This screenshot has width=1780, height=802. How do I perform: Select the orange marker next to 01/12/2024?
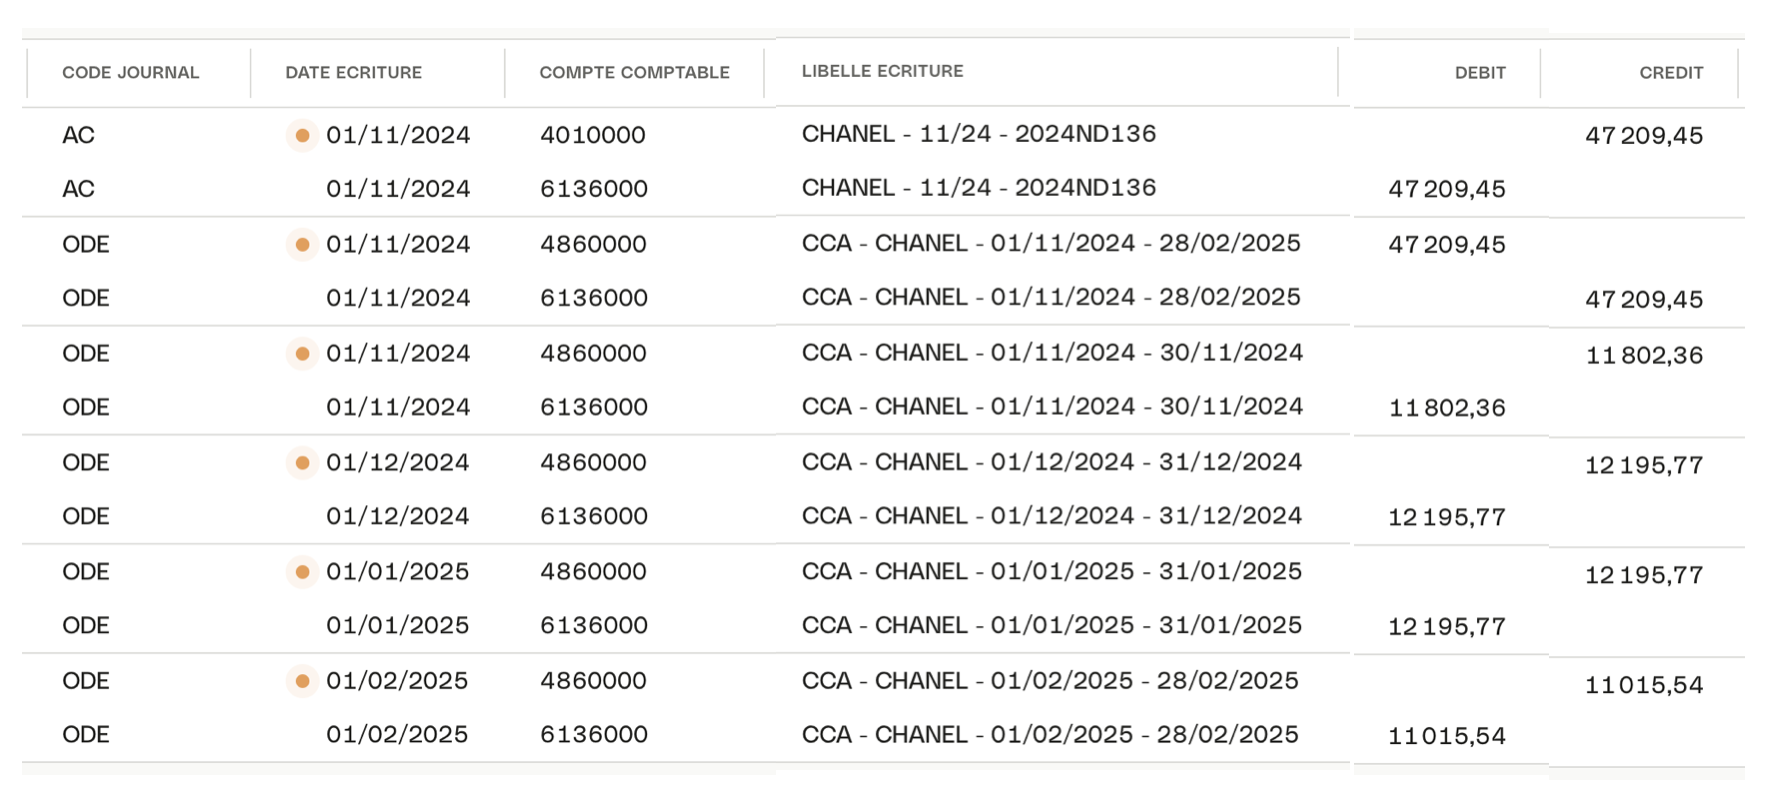pyautogui.click(x=301, y=462)
